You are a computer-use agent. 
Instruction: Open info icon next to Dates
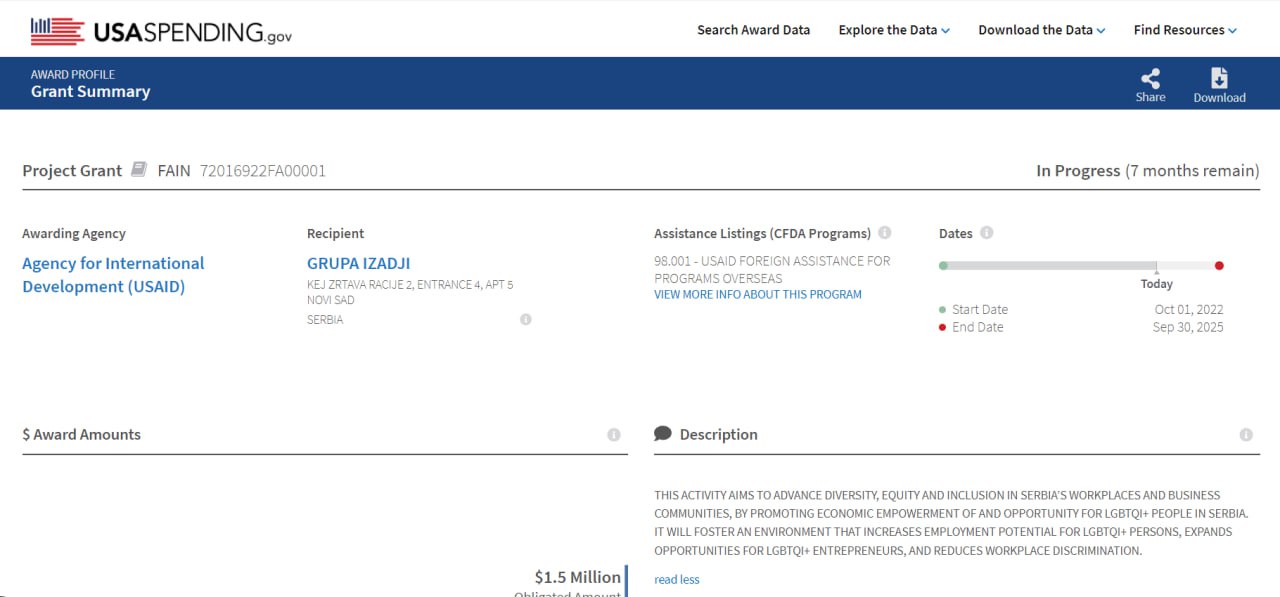click(986, 233)
